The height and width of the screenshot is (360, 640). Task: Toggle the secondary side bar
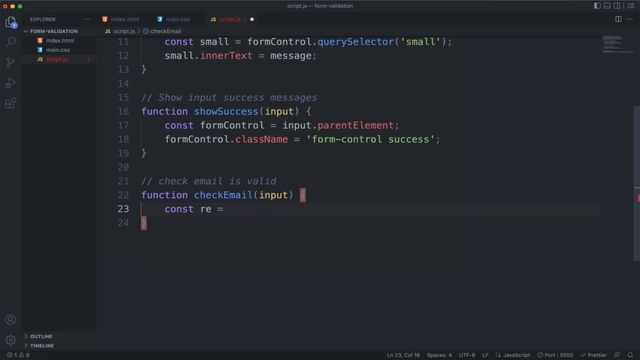617,6
